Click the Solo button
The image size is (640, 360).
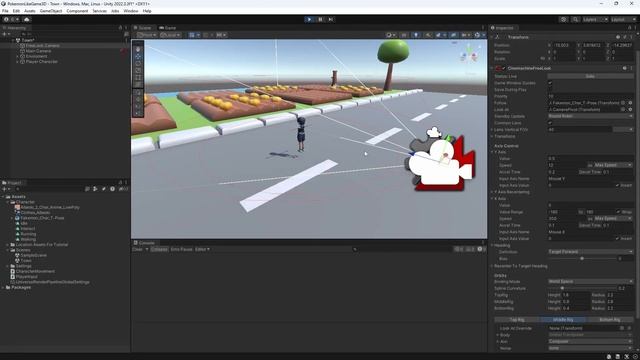pos(590,76)
